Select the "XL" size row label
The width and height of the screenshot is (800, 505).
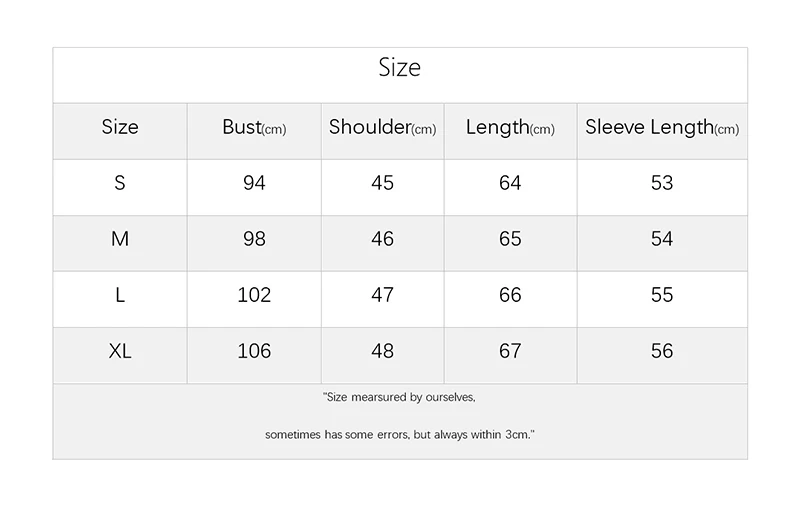tap(120, 351)
